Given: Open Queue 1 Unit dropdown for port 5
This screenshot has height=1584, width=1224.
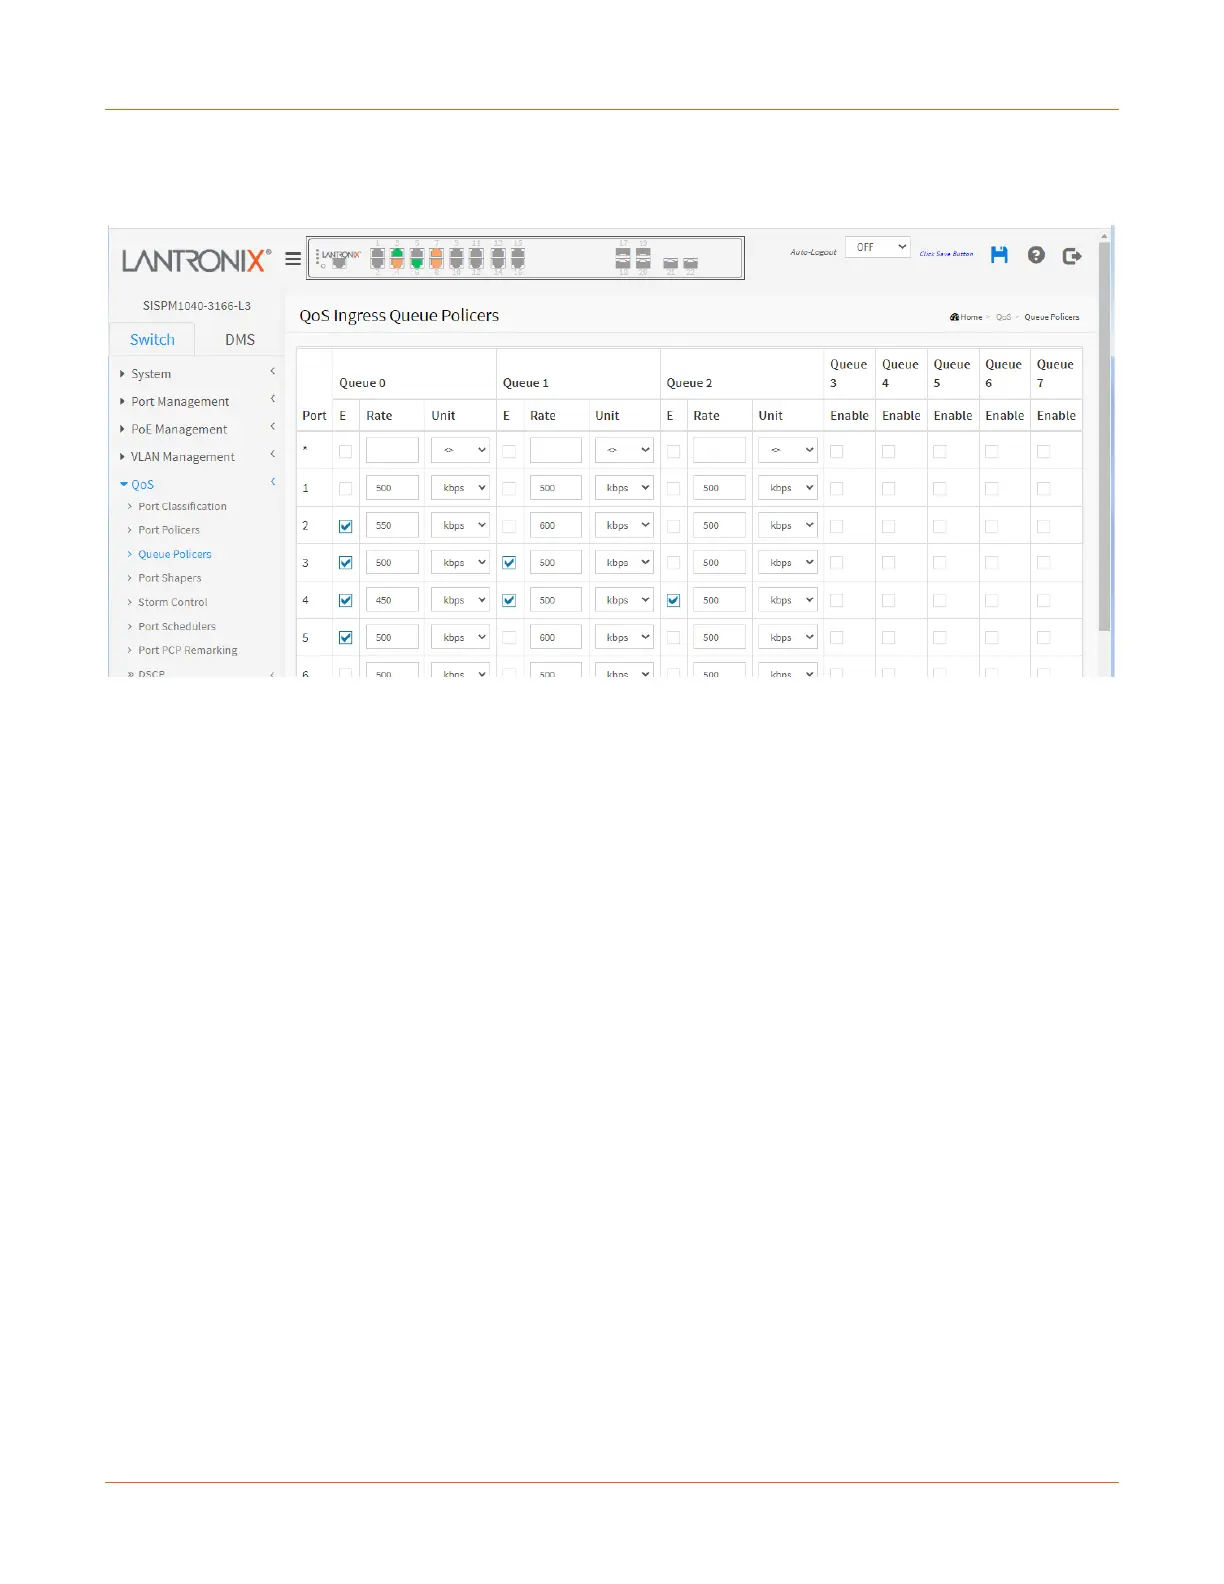Looking at the screenshot, I should (x=624, y=637).
